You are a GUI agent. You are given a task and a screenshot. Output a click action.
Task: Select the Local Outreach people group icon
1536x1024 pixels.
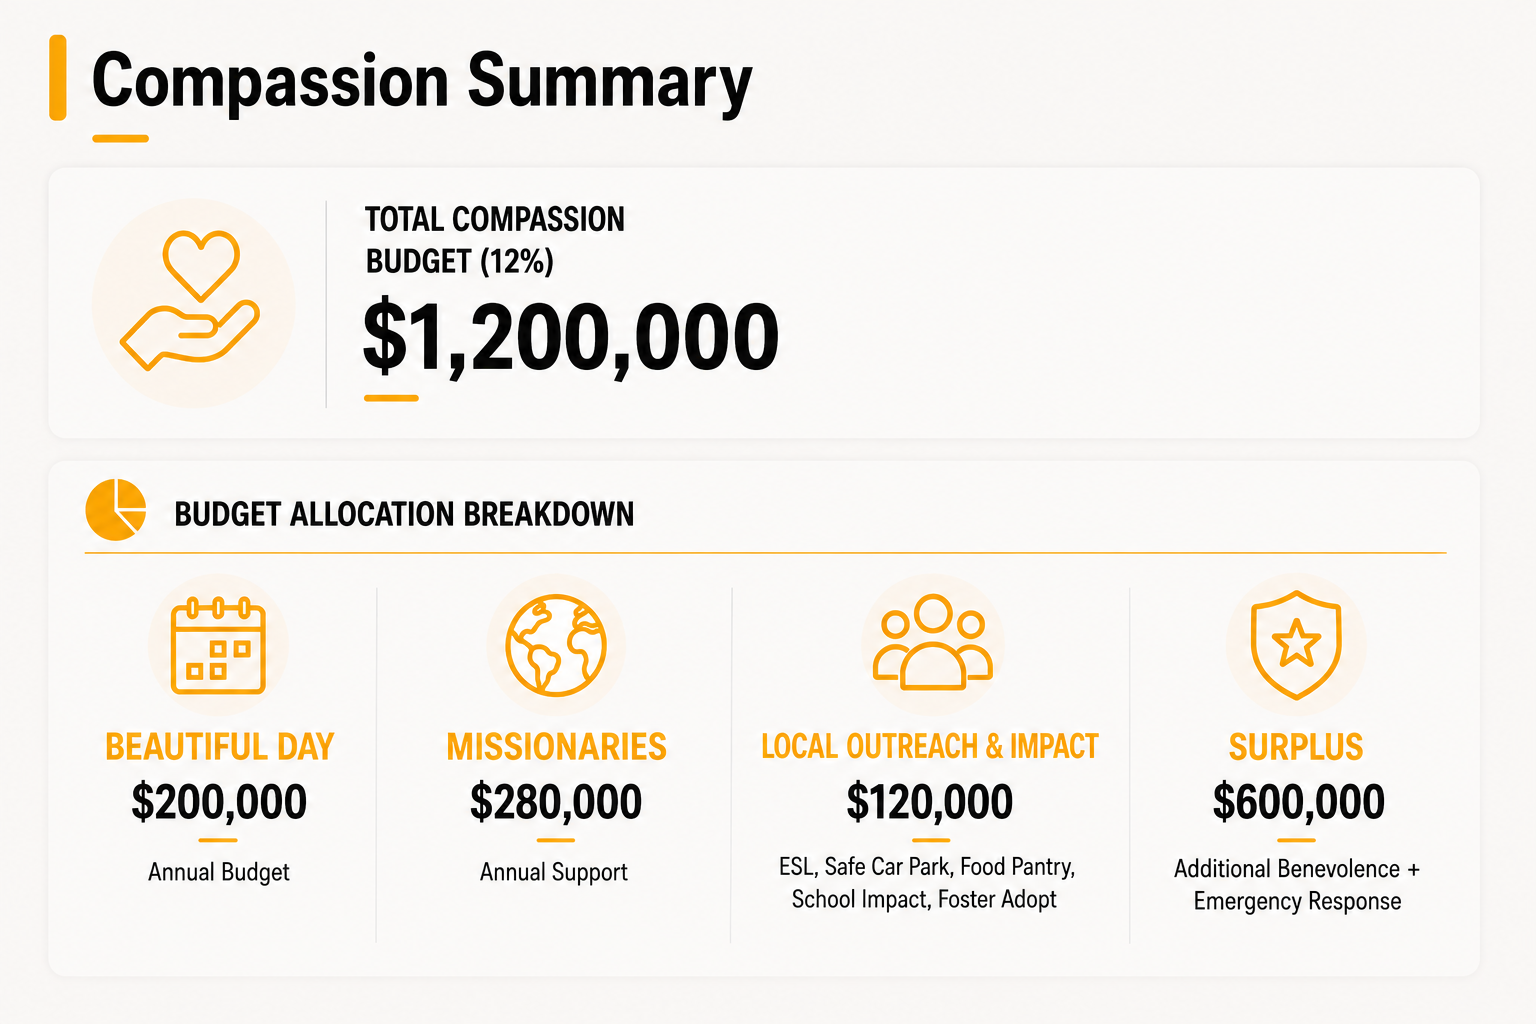pos(932,642)
